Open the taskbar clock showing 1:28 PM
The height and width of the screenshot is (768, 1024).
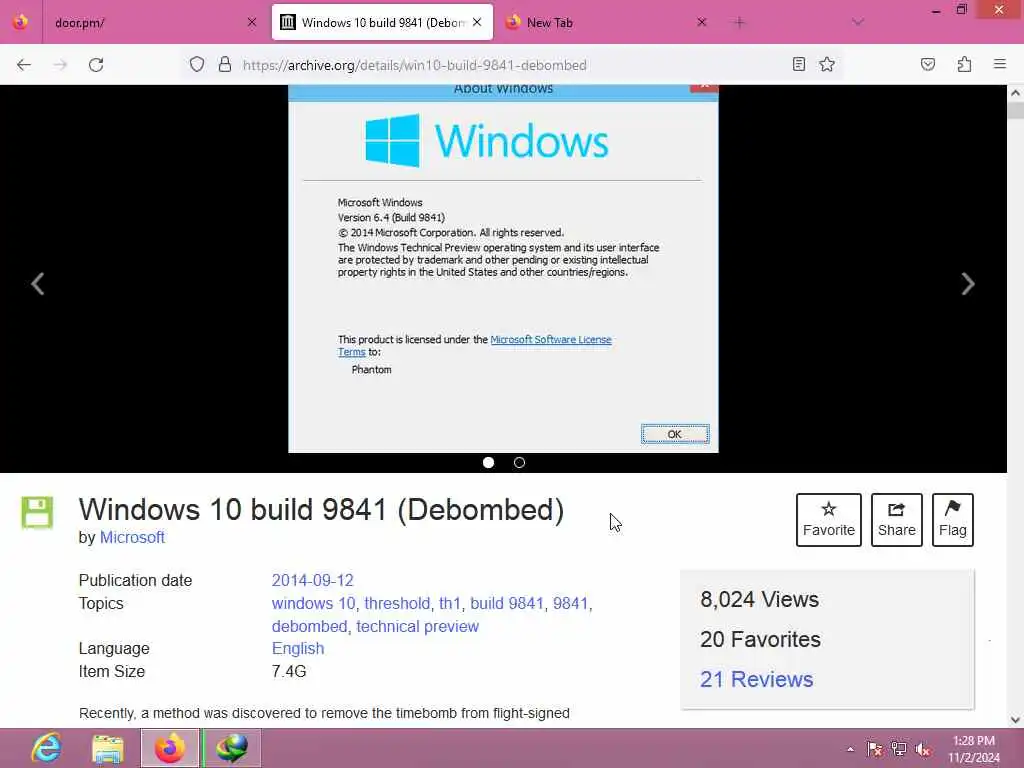(974, 748)
